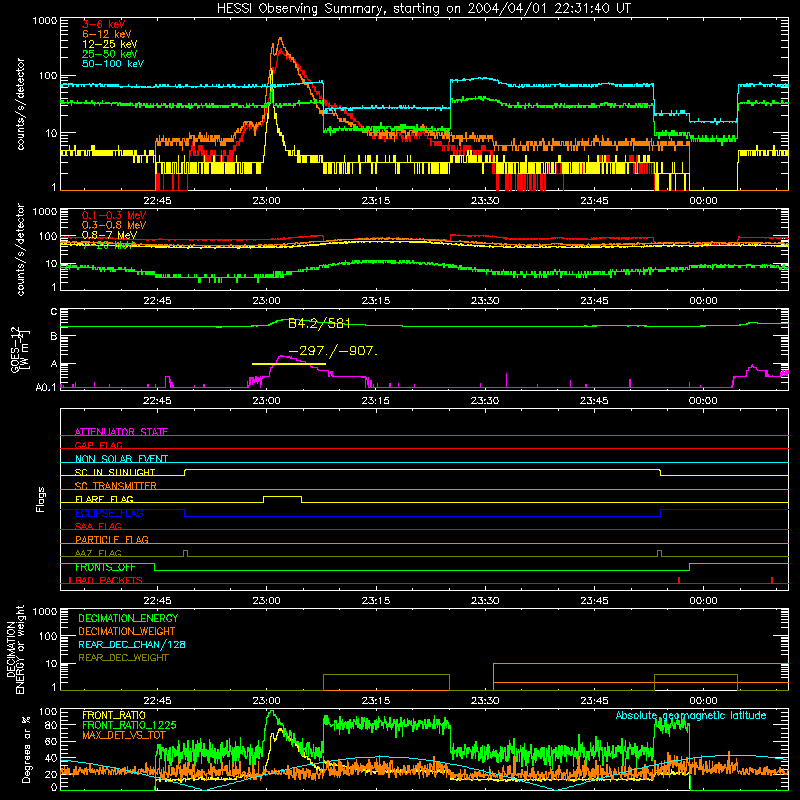Select the SC_TRANSMITTER flag label
Screen dimensions: 800x800
click(115, 485)
